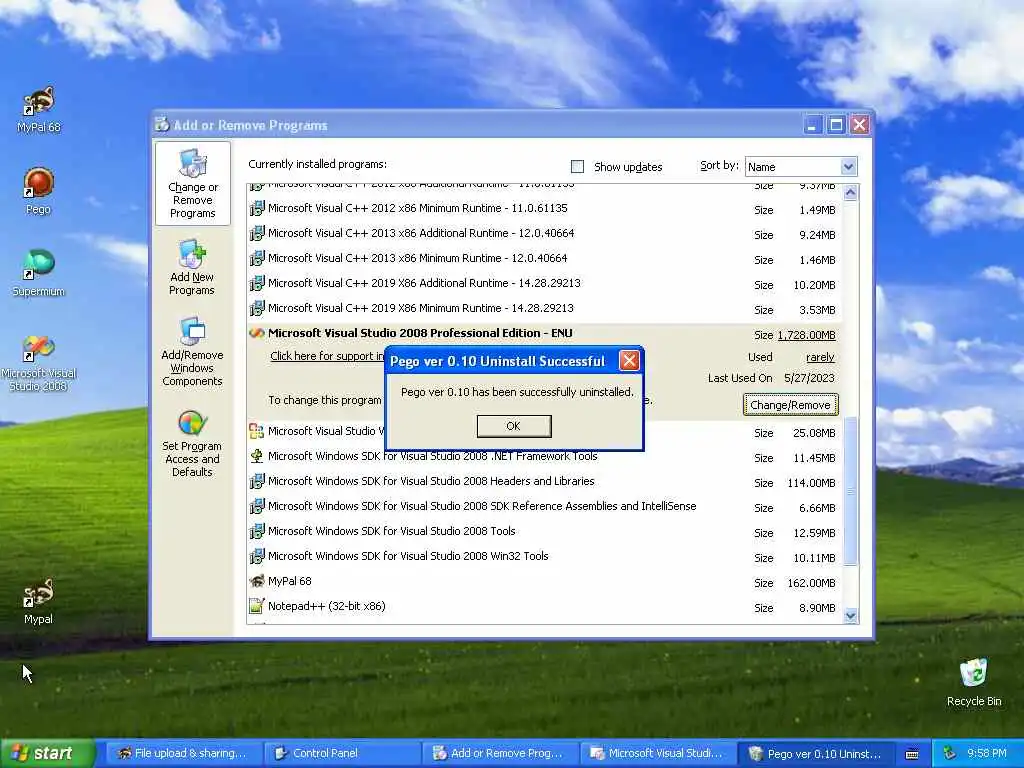This screenshot has width=1024, height=768.
Task: Select Windows SDK Reference Assemblies and IntelliSense icon
Action: tap(257, 506)
